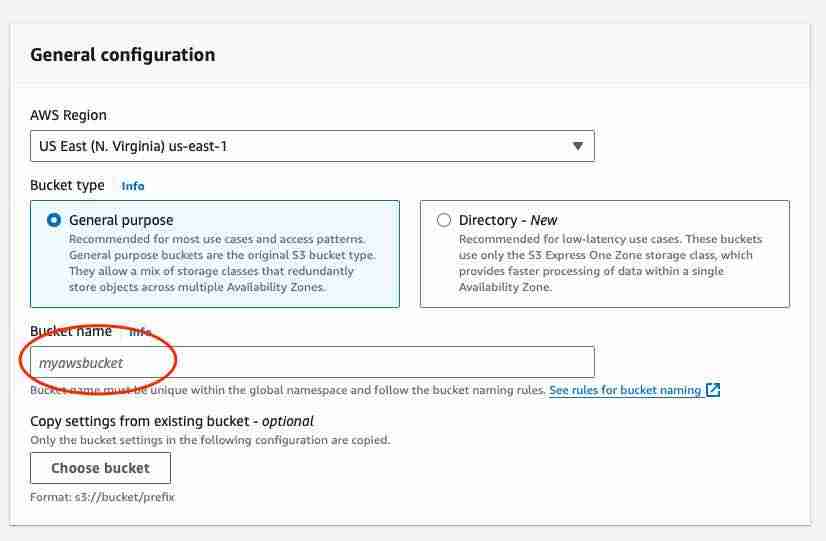Click the AWS Region label
This screenshot has width=826, height=541.
pyautogui.click(x=68, y=115)
